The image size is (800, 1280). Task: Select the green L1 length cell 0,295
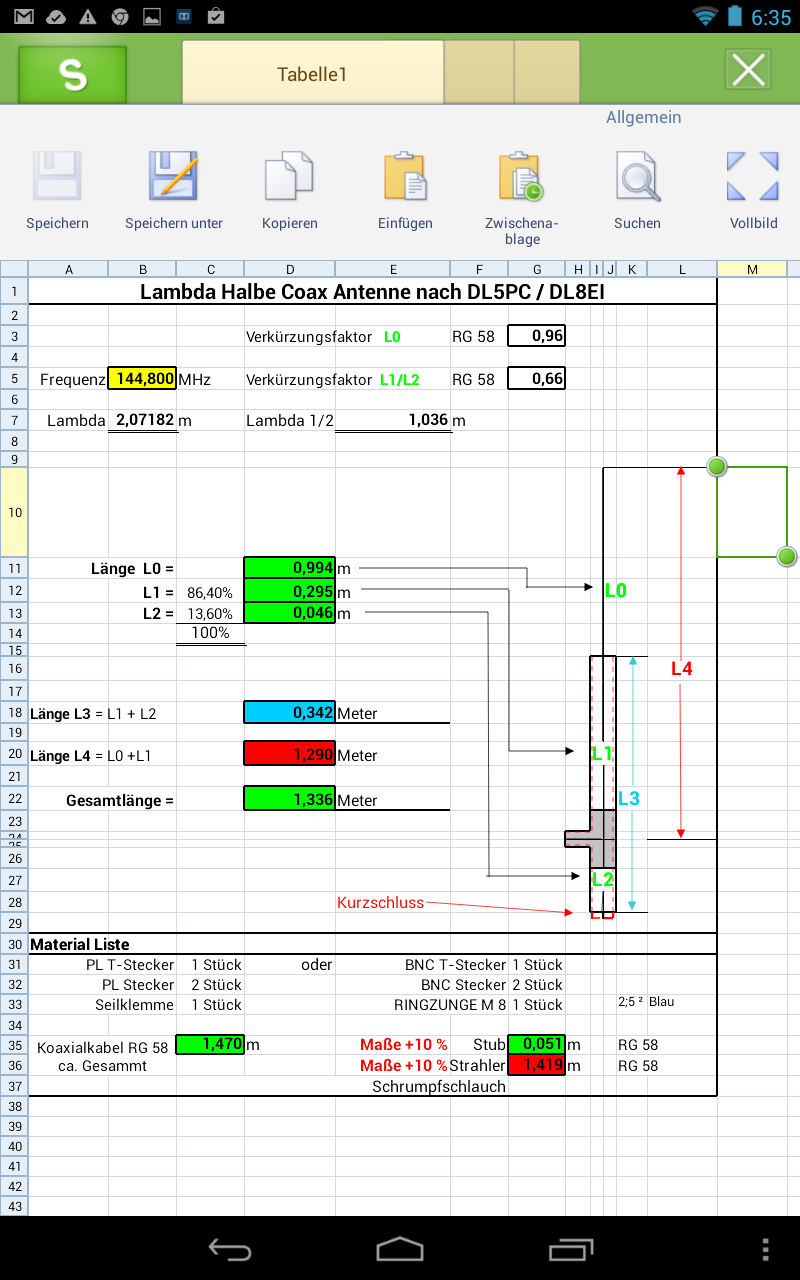click(289, 592)
